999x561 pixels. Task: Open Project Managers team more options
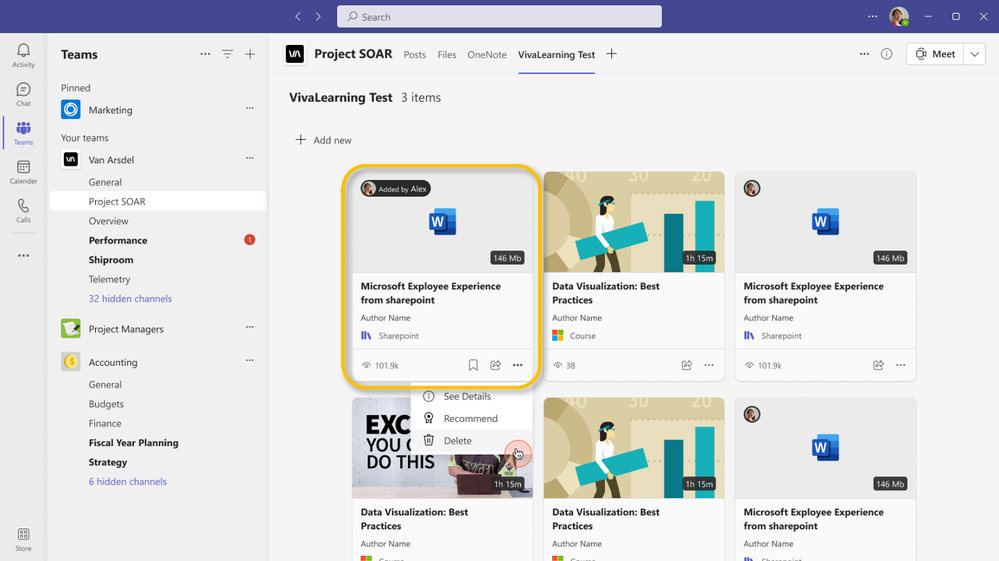pyautogui.click(x=250, y=327)
